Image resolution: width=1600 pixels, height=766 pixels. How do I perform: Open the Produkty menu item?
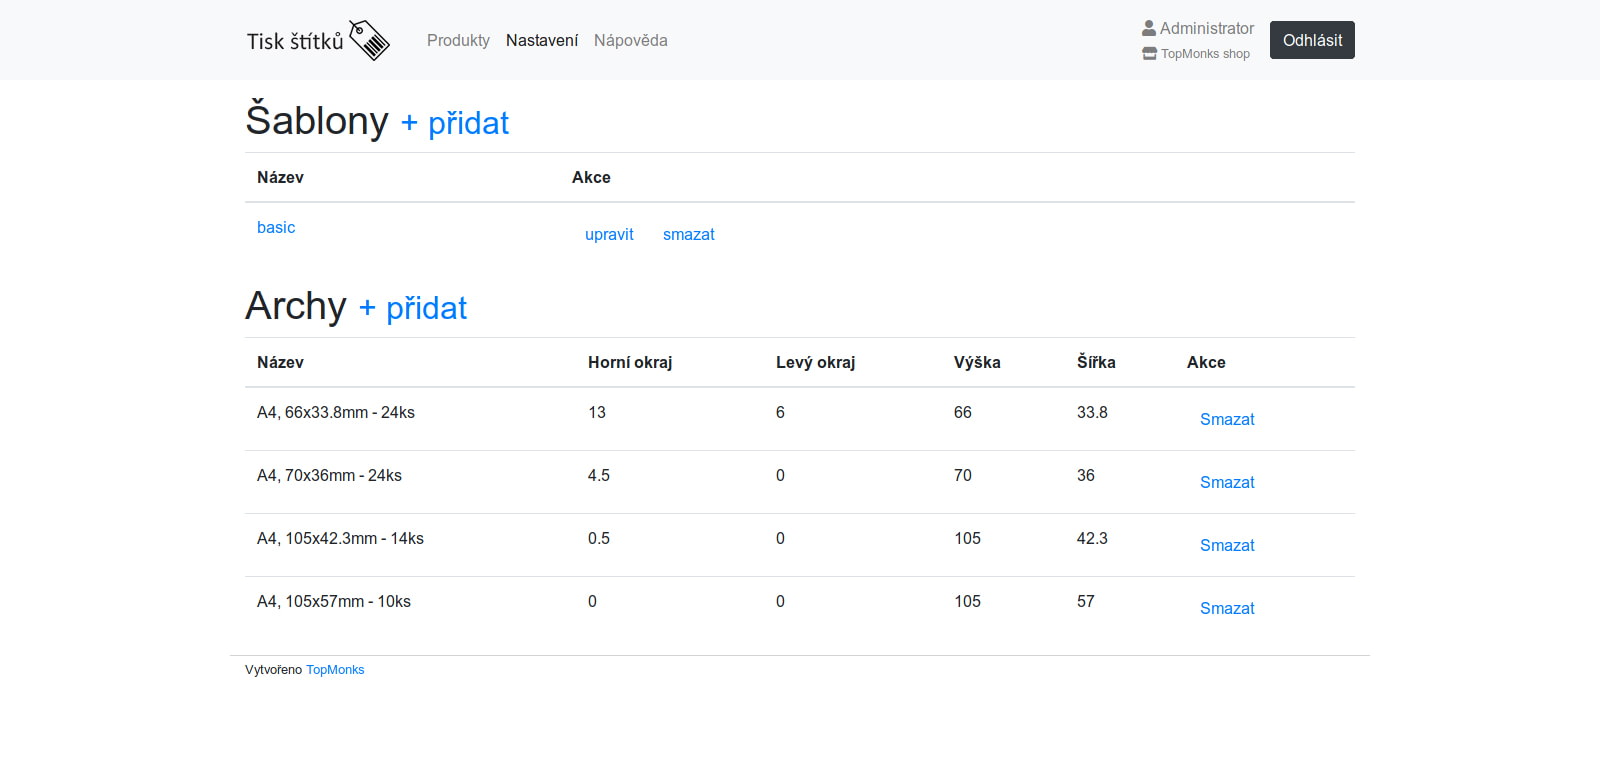458,40
